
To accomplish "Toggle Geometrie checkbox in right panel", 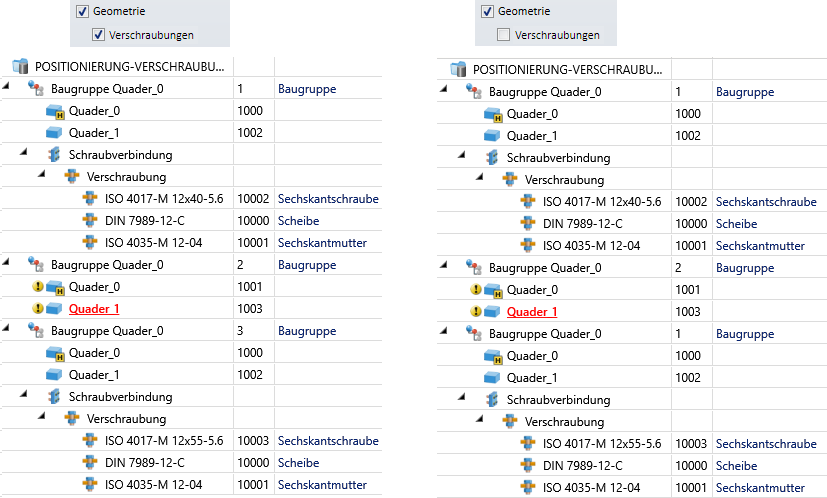I will pos(487,12).
